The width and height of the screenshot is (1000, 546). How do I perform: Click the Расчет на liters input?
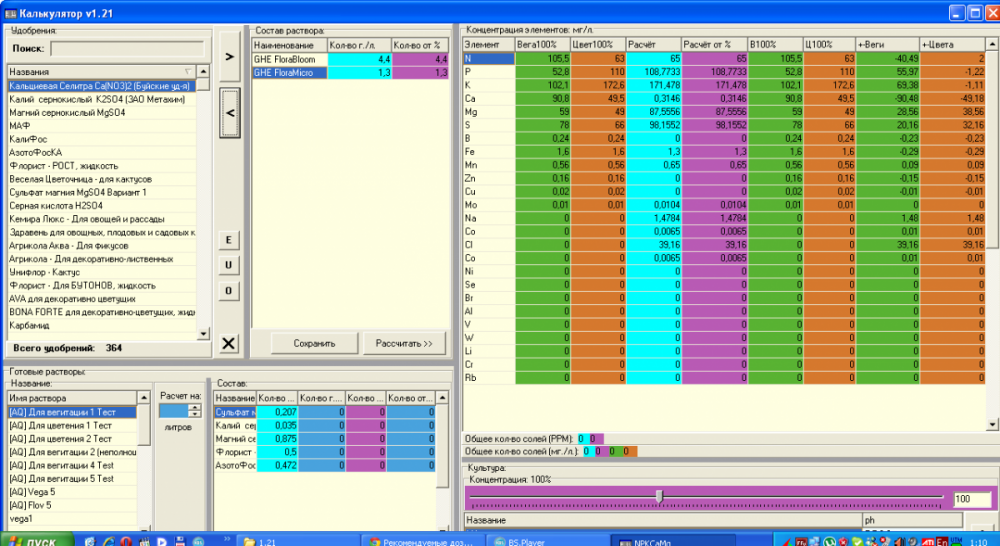[174, 411]
